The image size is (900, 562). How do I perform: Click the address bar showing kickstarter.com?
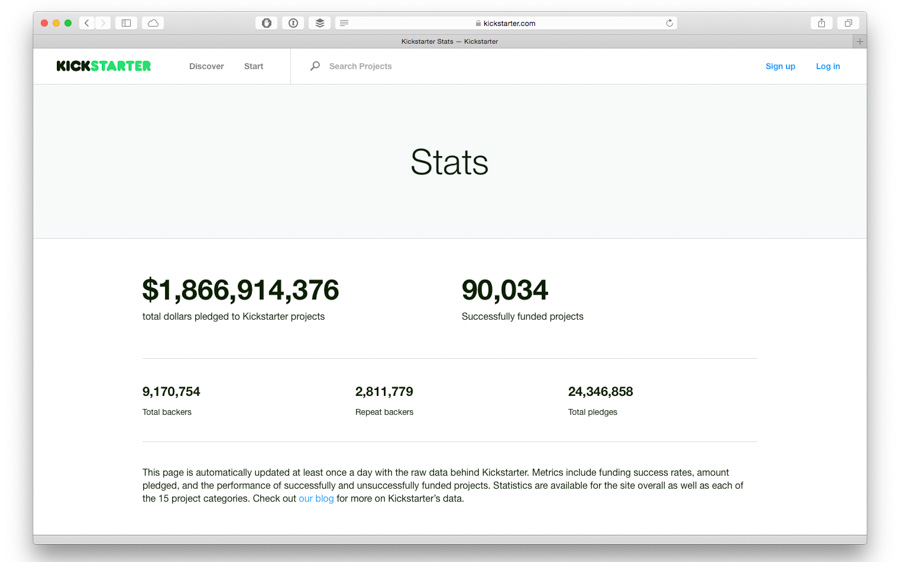point(506,23)
